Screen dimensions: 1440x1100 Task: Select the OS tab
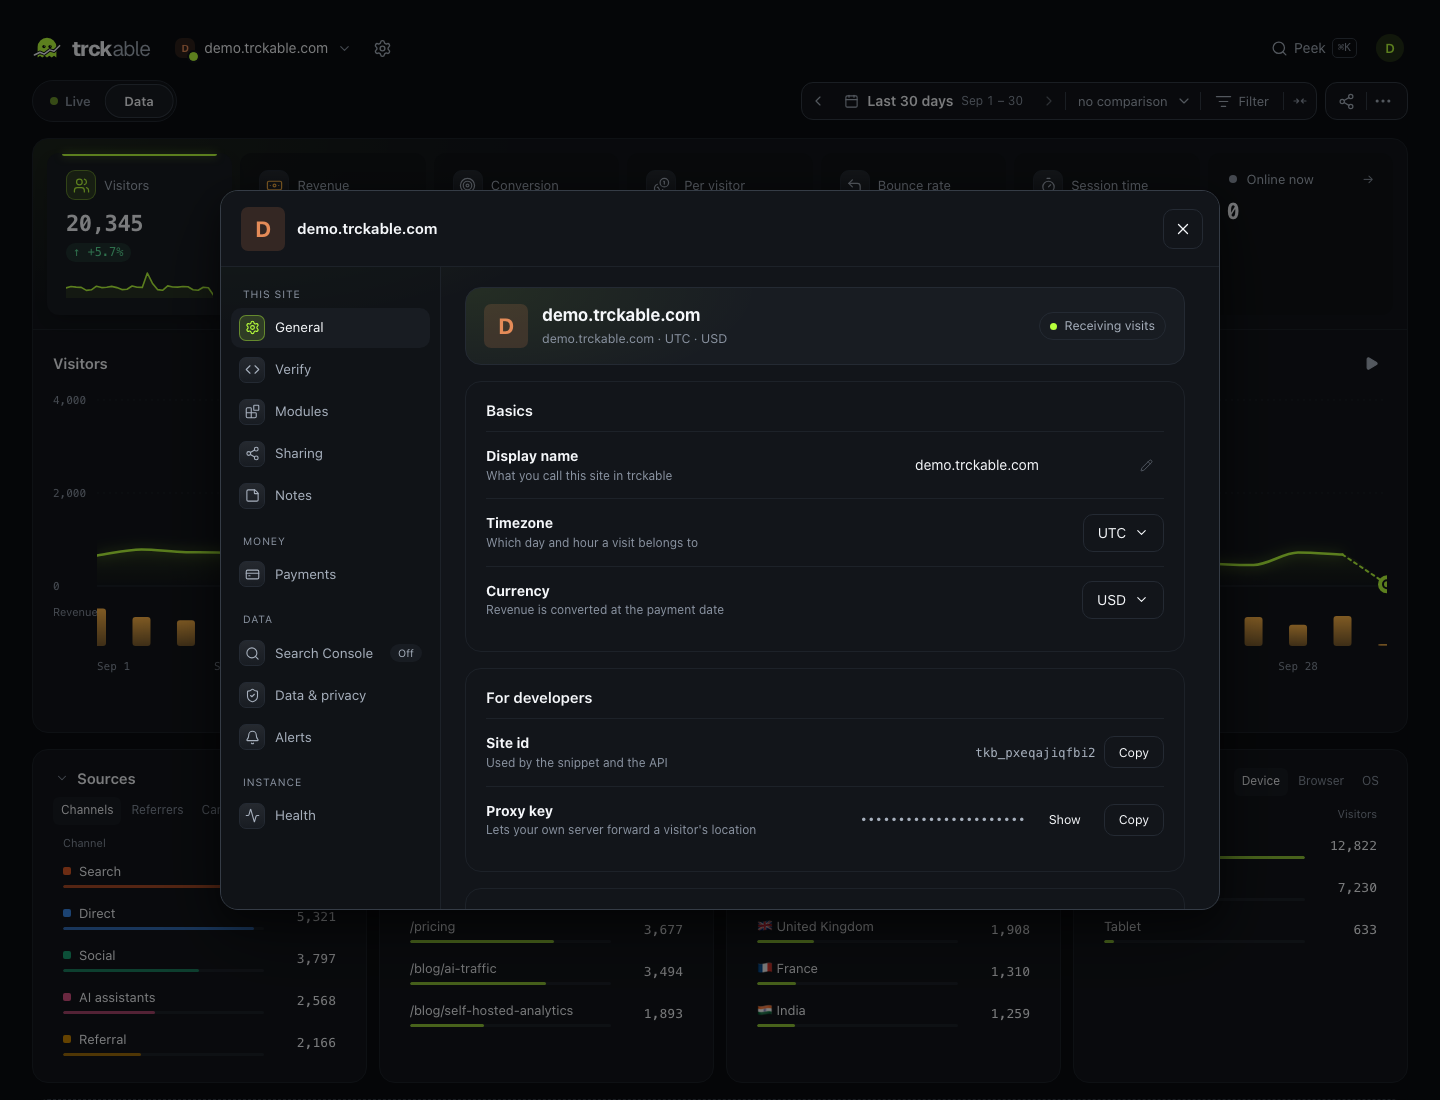pos(1370,781)
